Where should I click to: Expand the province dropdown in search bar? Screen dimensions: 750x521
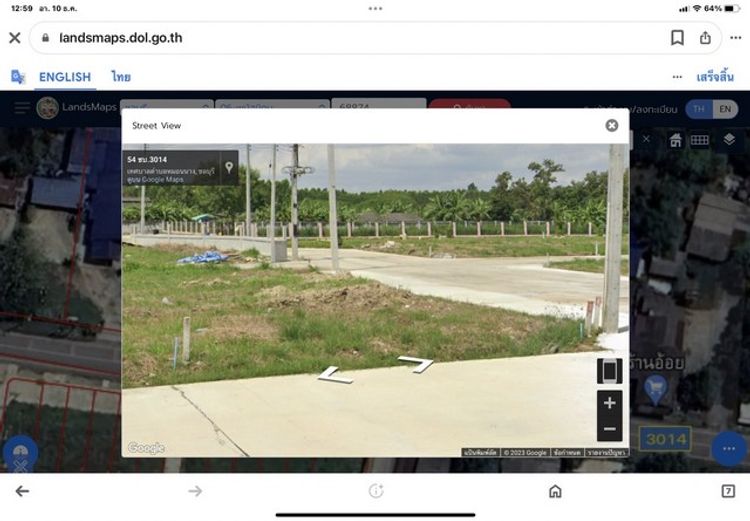click(x=167, y=105)
